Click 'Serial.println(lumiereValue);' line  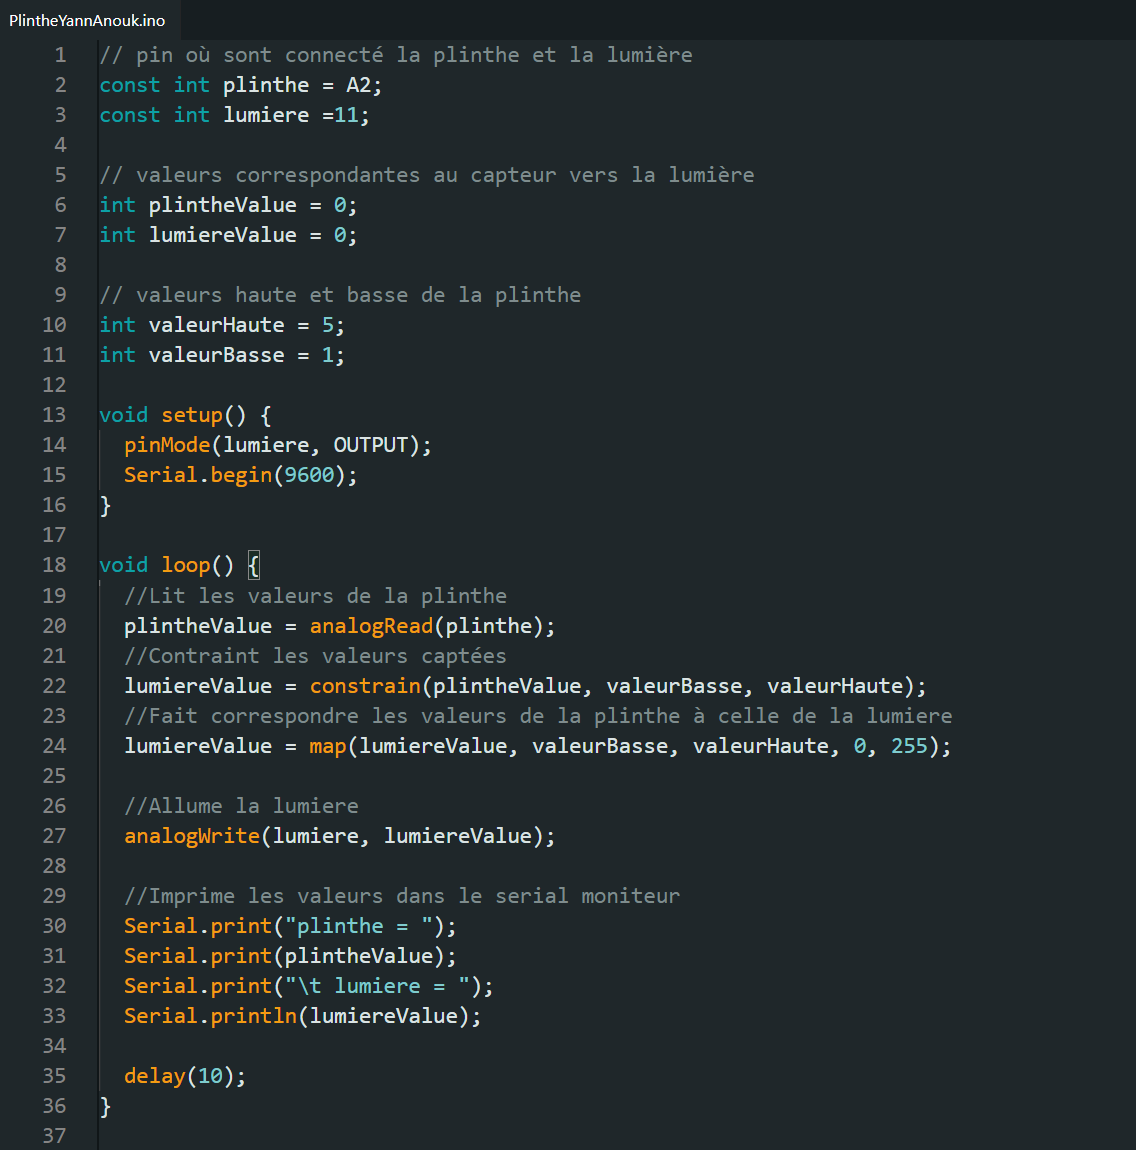(303, 1016)
